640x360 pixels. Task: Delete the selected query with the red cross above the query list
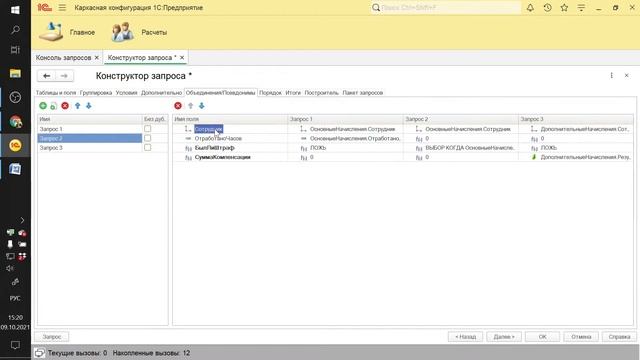pyautogui.click(x=65, y=106)
